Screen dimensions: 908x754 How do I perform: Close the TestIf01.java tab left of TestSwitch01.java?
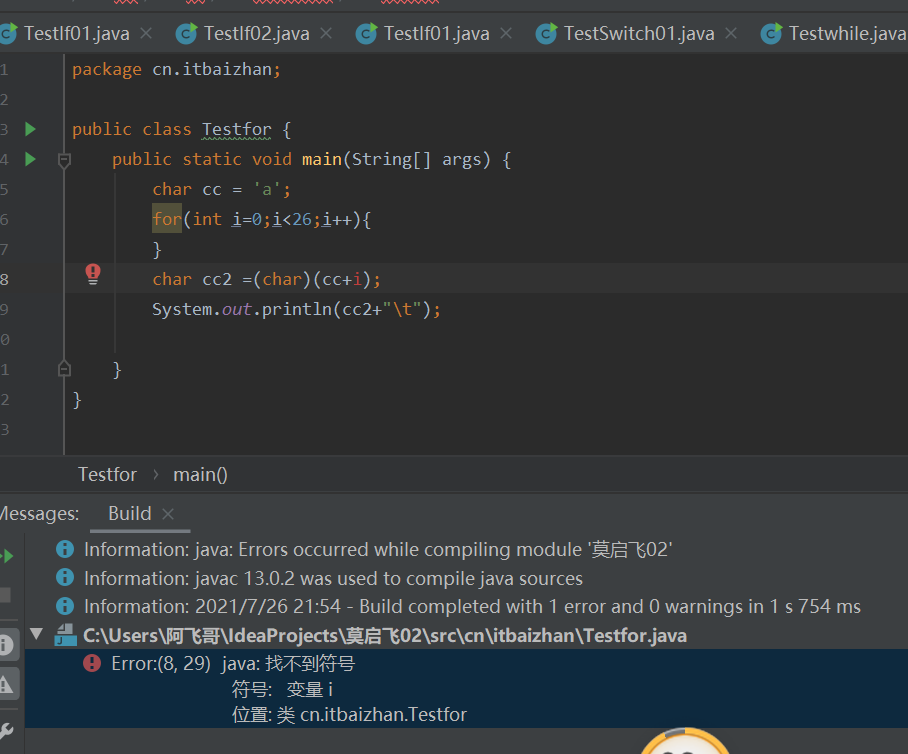(506, 34)
